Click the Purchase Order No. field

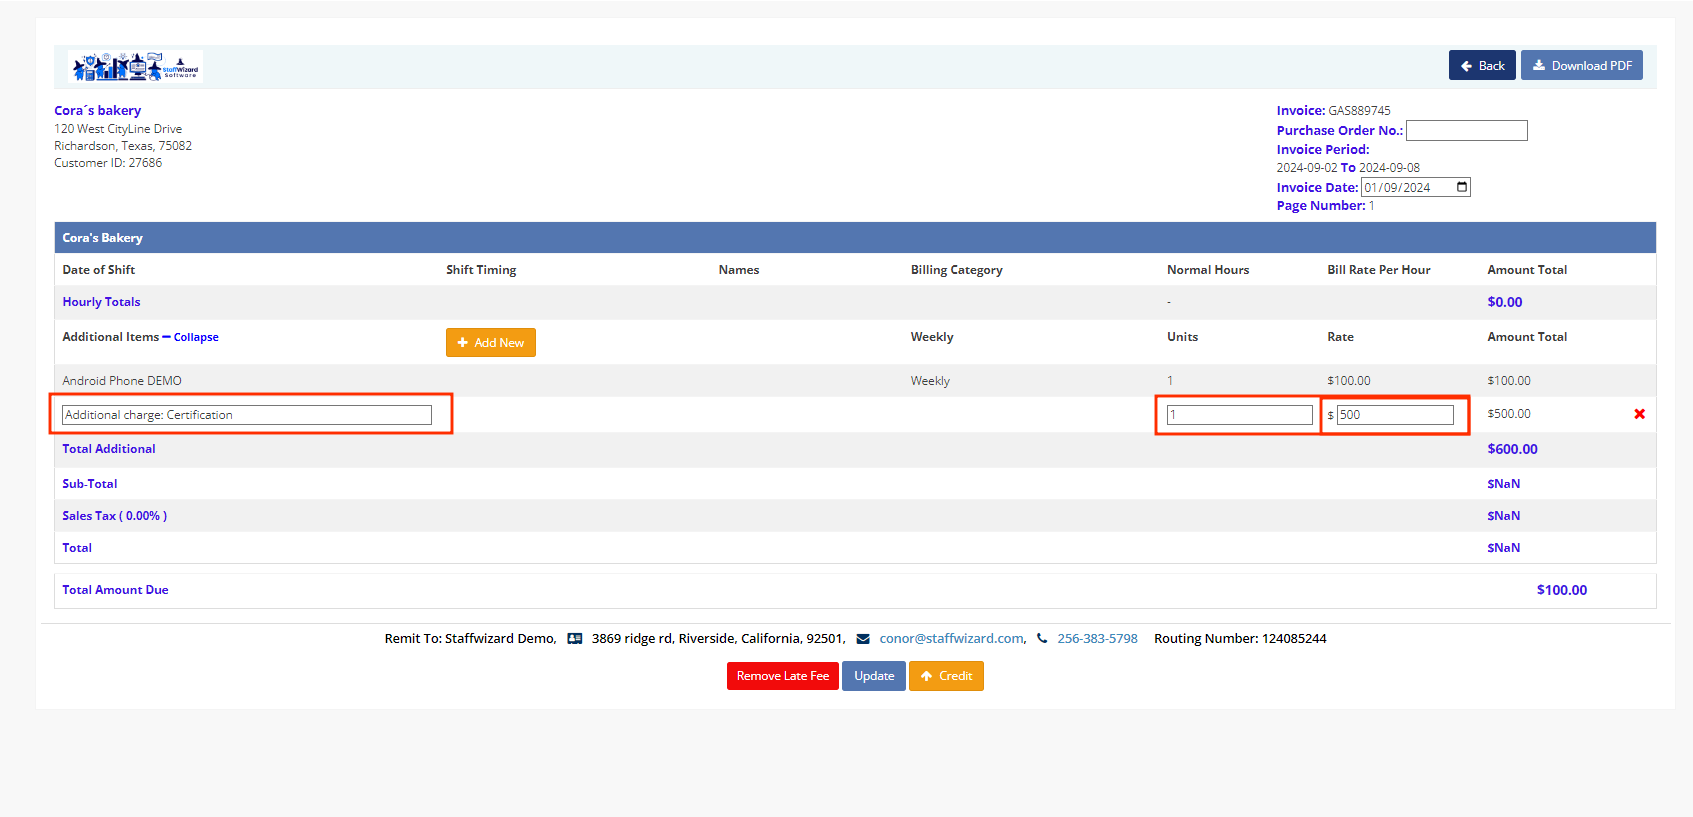coord(1466,131)
